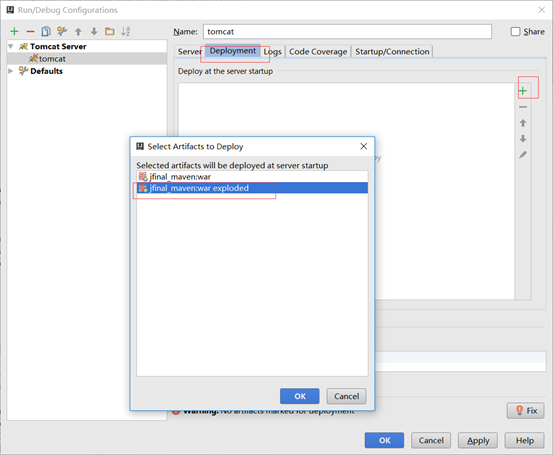Select jfinal_maven:war artifact
The image size is (553, 455).
[252, 177]
